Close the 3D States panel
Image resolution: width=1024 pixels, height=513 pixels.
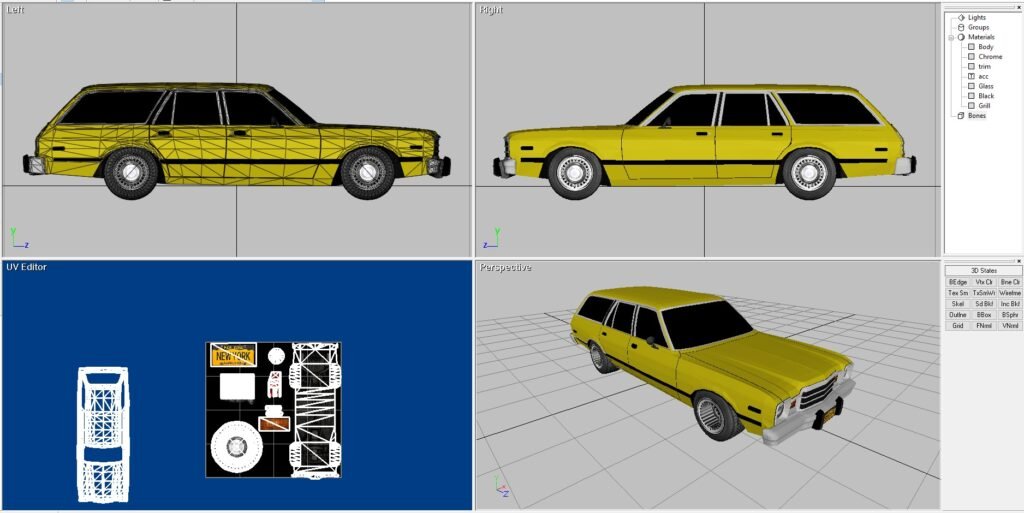click(1019, 261)
